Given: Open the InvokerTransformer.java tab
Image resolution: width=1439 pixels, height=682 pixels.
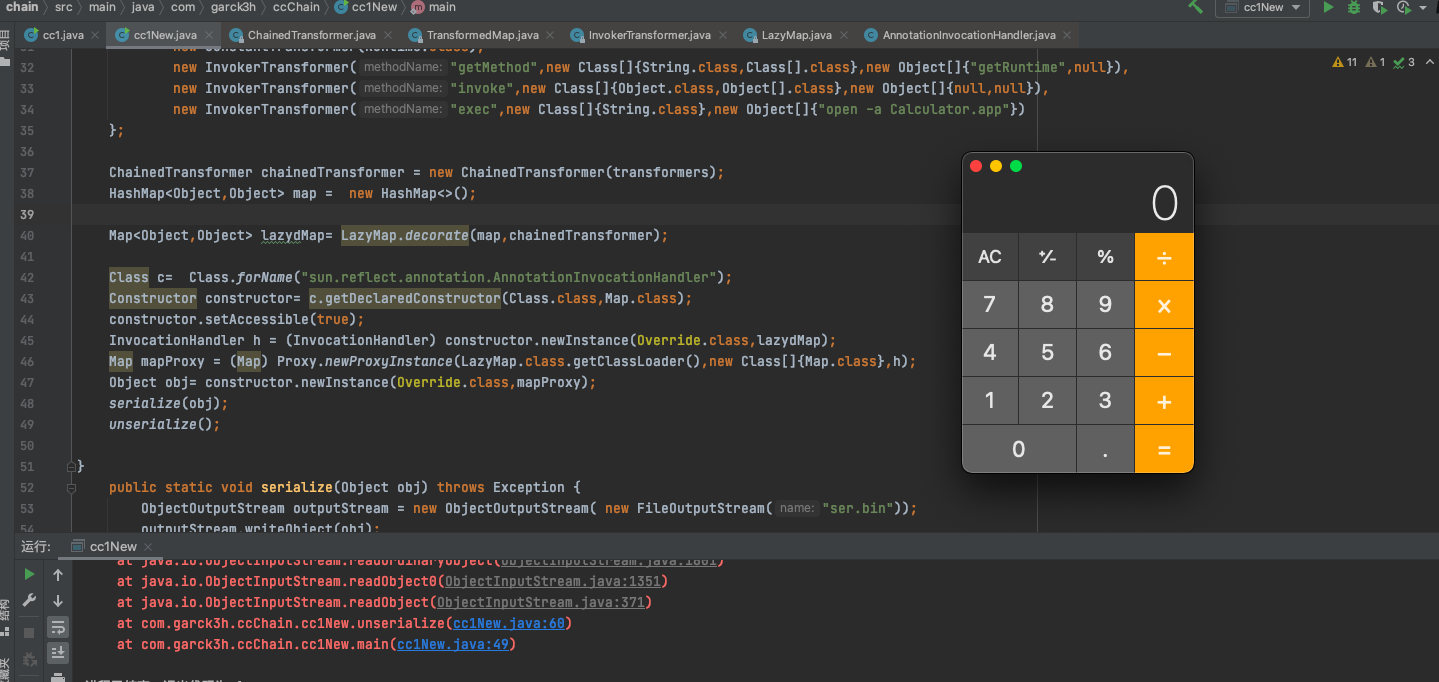Looking at the screenshot, I should [649, 35].
